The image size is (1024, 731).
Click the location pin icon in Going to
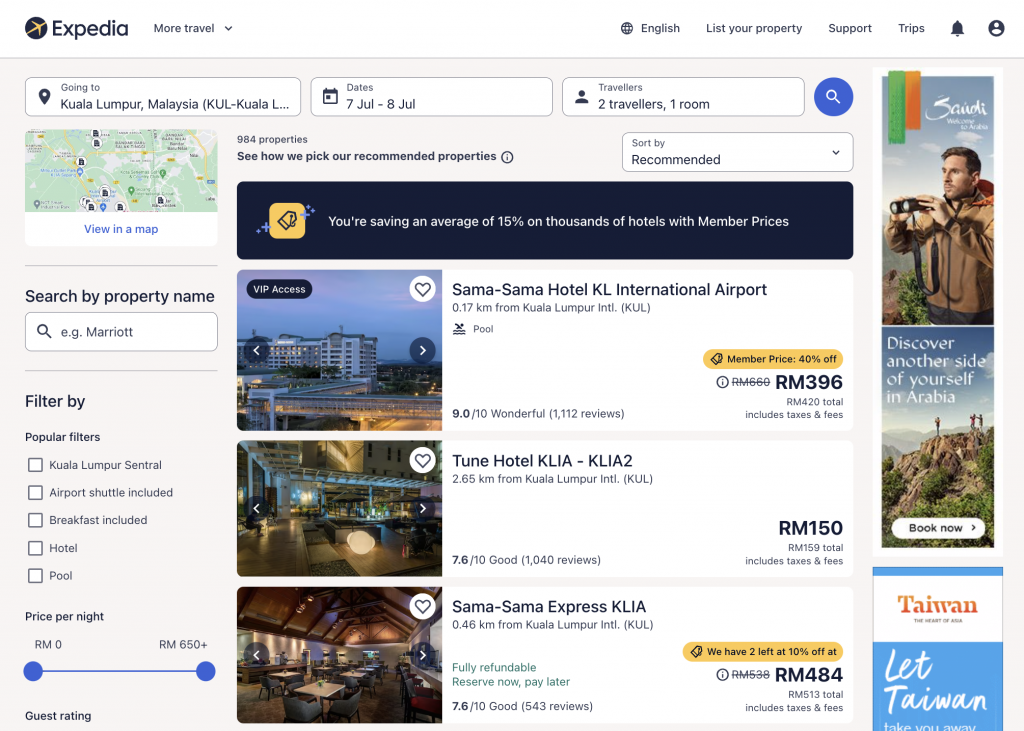tap(44, 97)
